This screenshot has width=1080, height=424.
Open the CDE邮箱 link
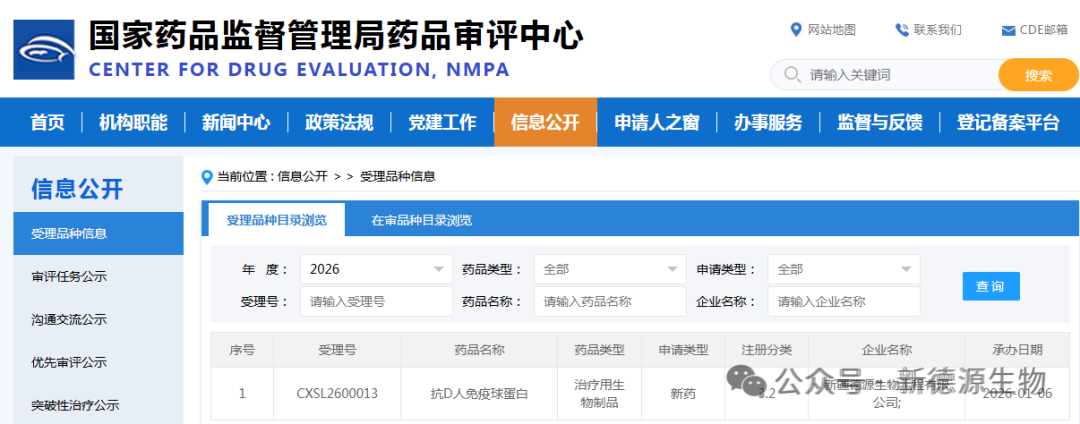[x=1044, y=30]
